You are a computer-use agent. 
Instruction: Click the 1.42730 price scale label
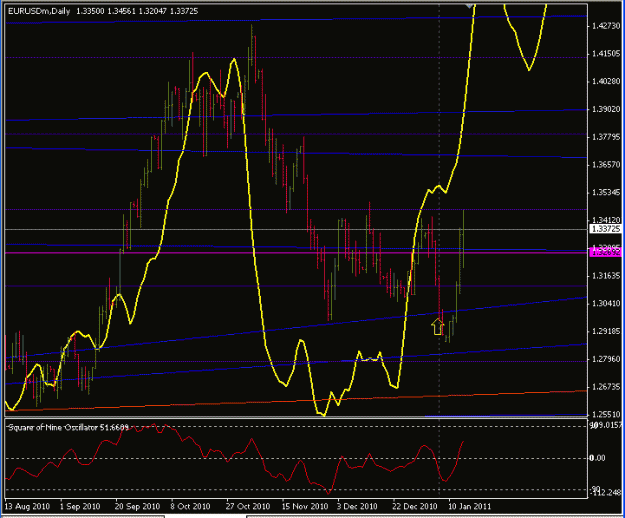click(606, 26)
